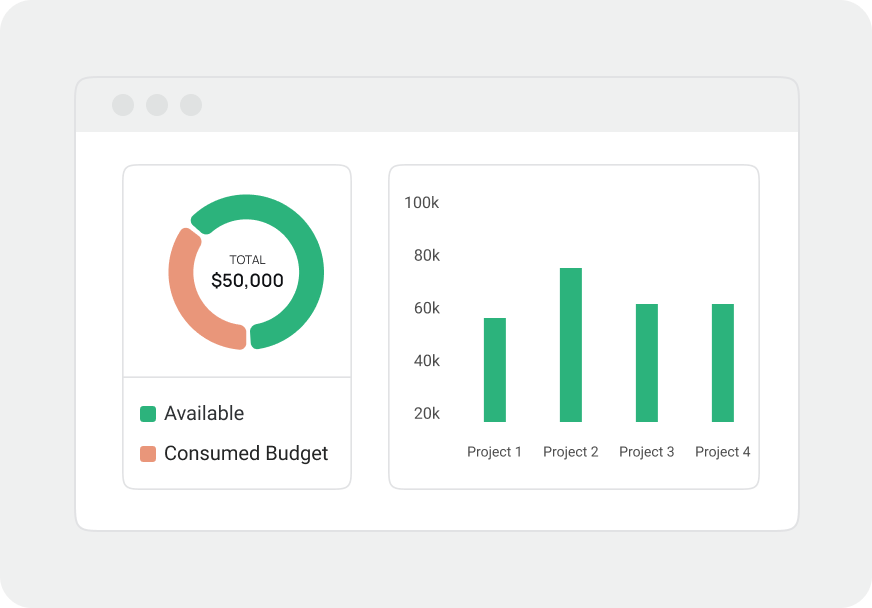Image resolution: width=872 pixels, height=608 pixels.
Task: Click the $50,000 total amount
Action: point(245,280)
